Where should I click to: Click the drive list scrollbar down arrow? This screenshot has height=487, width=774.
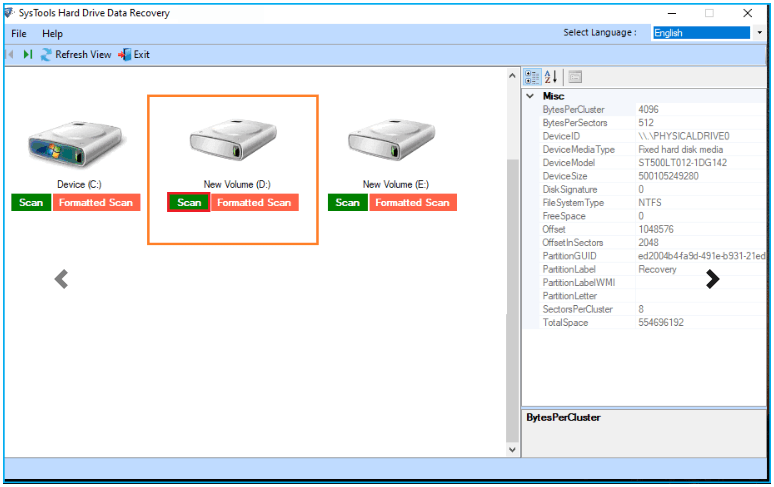click(x=512, y=450)
